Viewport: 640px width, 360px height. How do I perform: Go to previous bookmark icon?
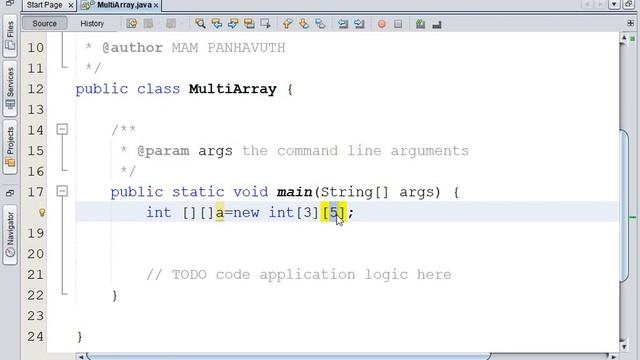click(x=288, y=24)
